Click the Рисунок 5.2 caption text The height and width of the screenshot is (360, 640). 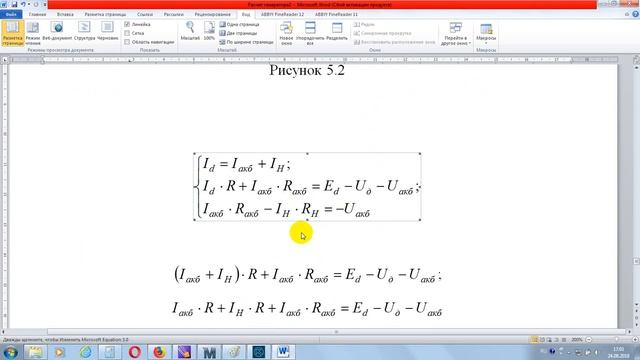tap(307, 70)
